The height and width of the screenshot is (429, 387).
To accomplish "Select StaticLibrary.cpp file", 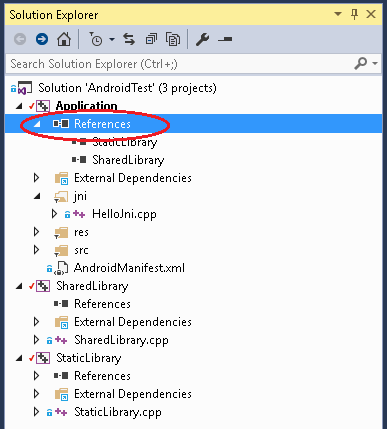I will pyautogui.click(x=118, y=412).
